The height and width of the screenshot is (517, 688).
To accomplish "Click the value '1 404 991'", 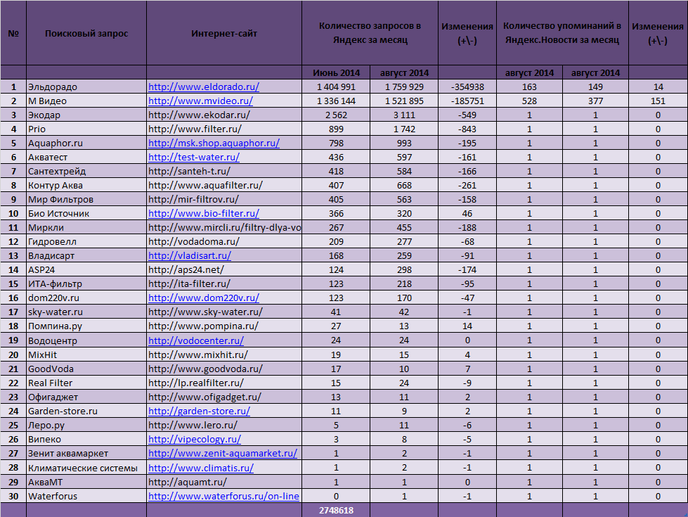I will click(x=336, y=87).
